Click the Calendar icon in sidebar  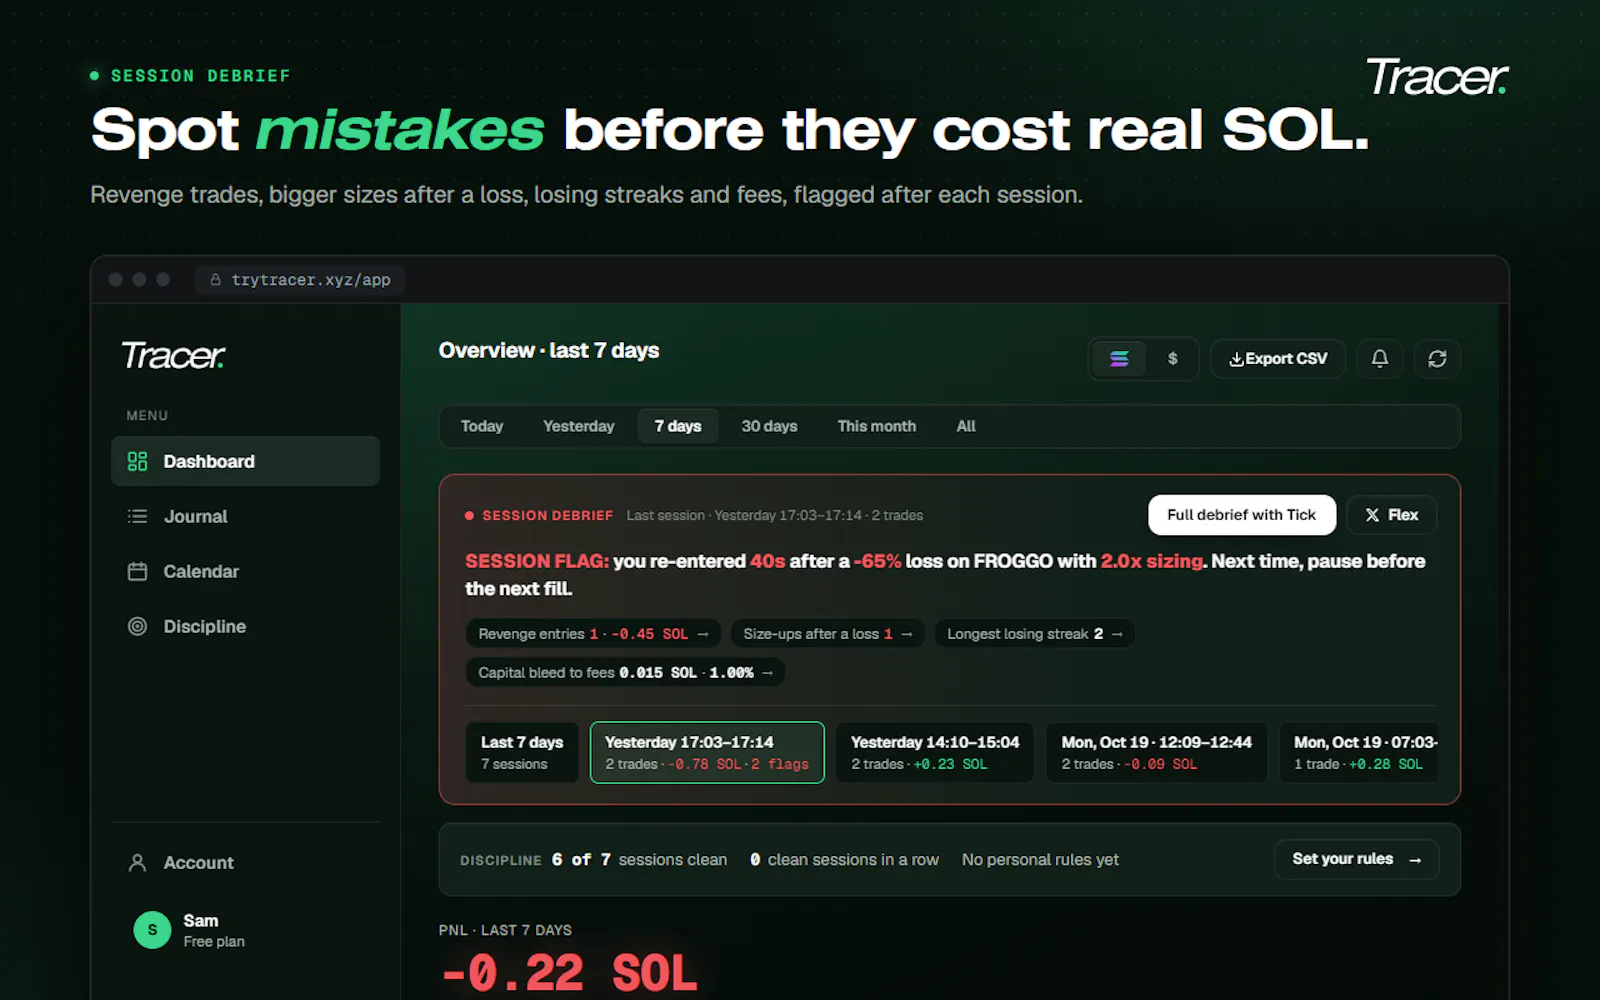(137, 571)
